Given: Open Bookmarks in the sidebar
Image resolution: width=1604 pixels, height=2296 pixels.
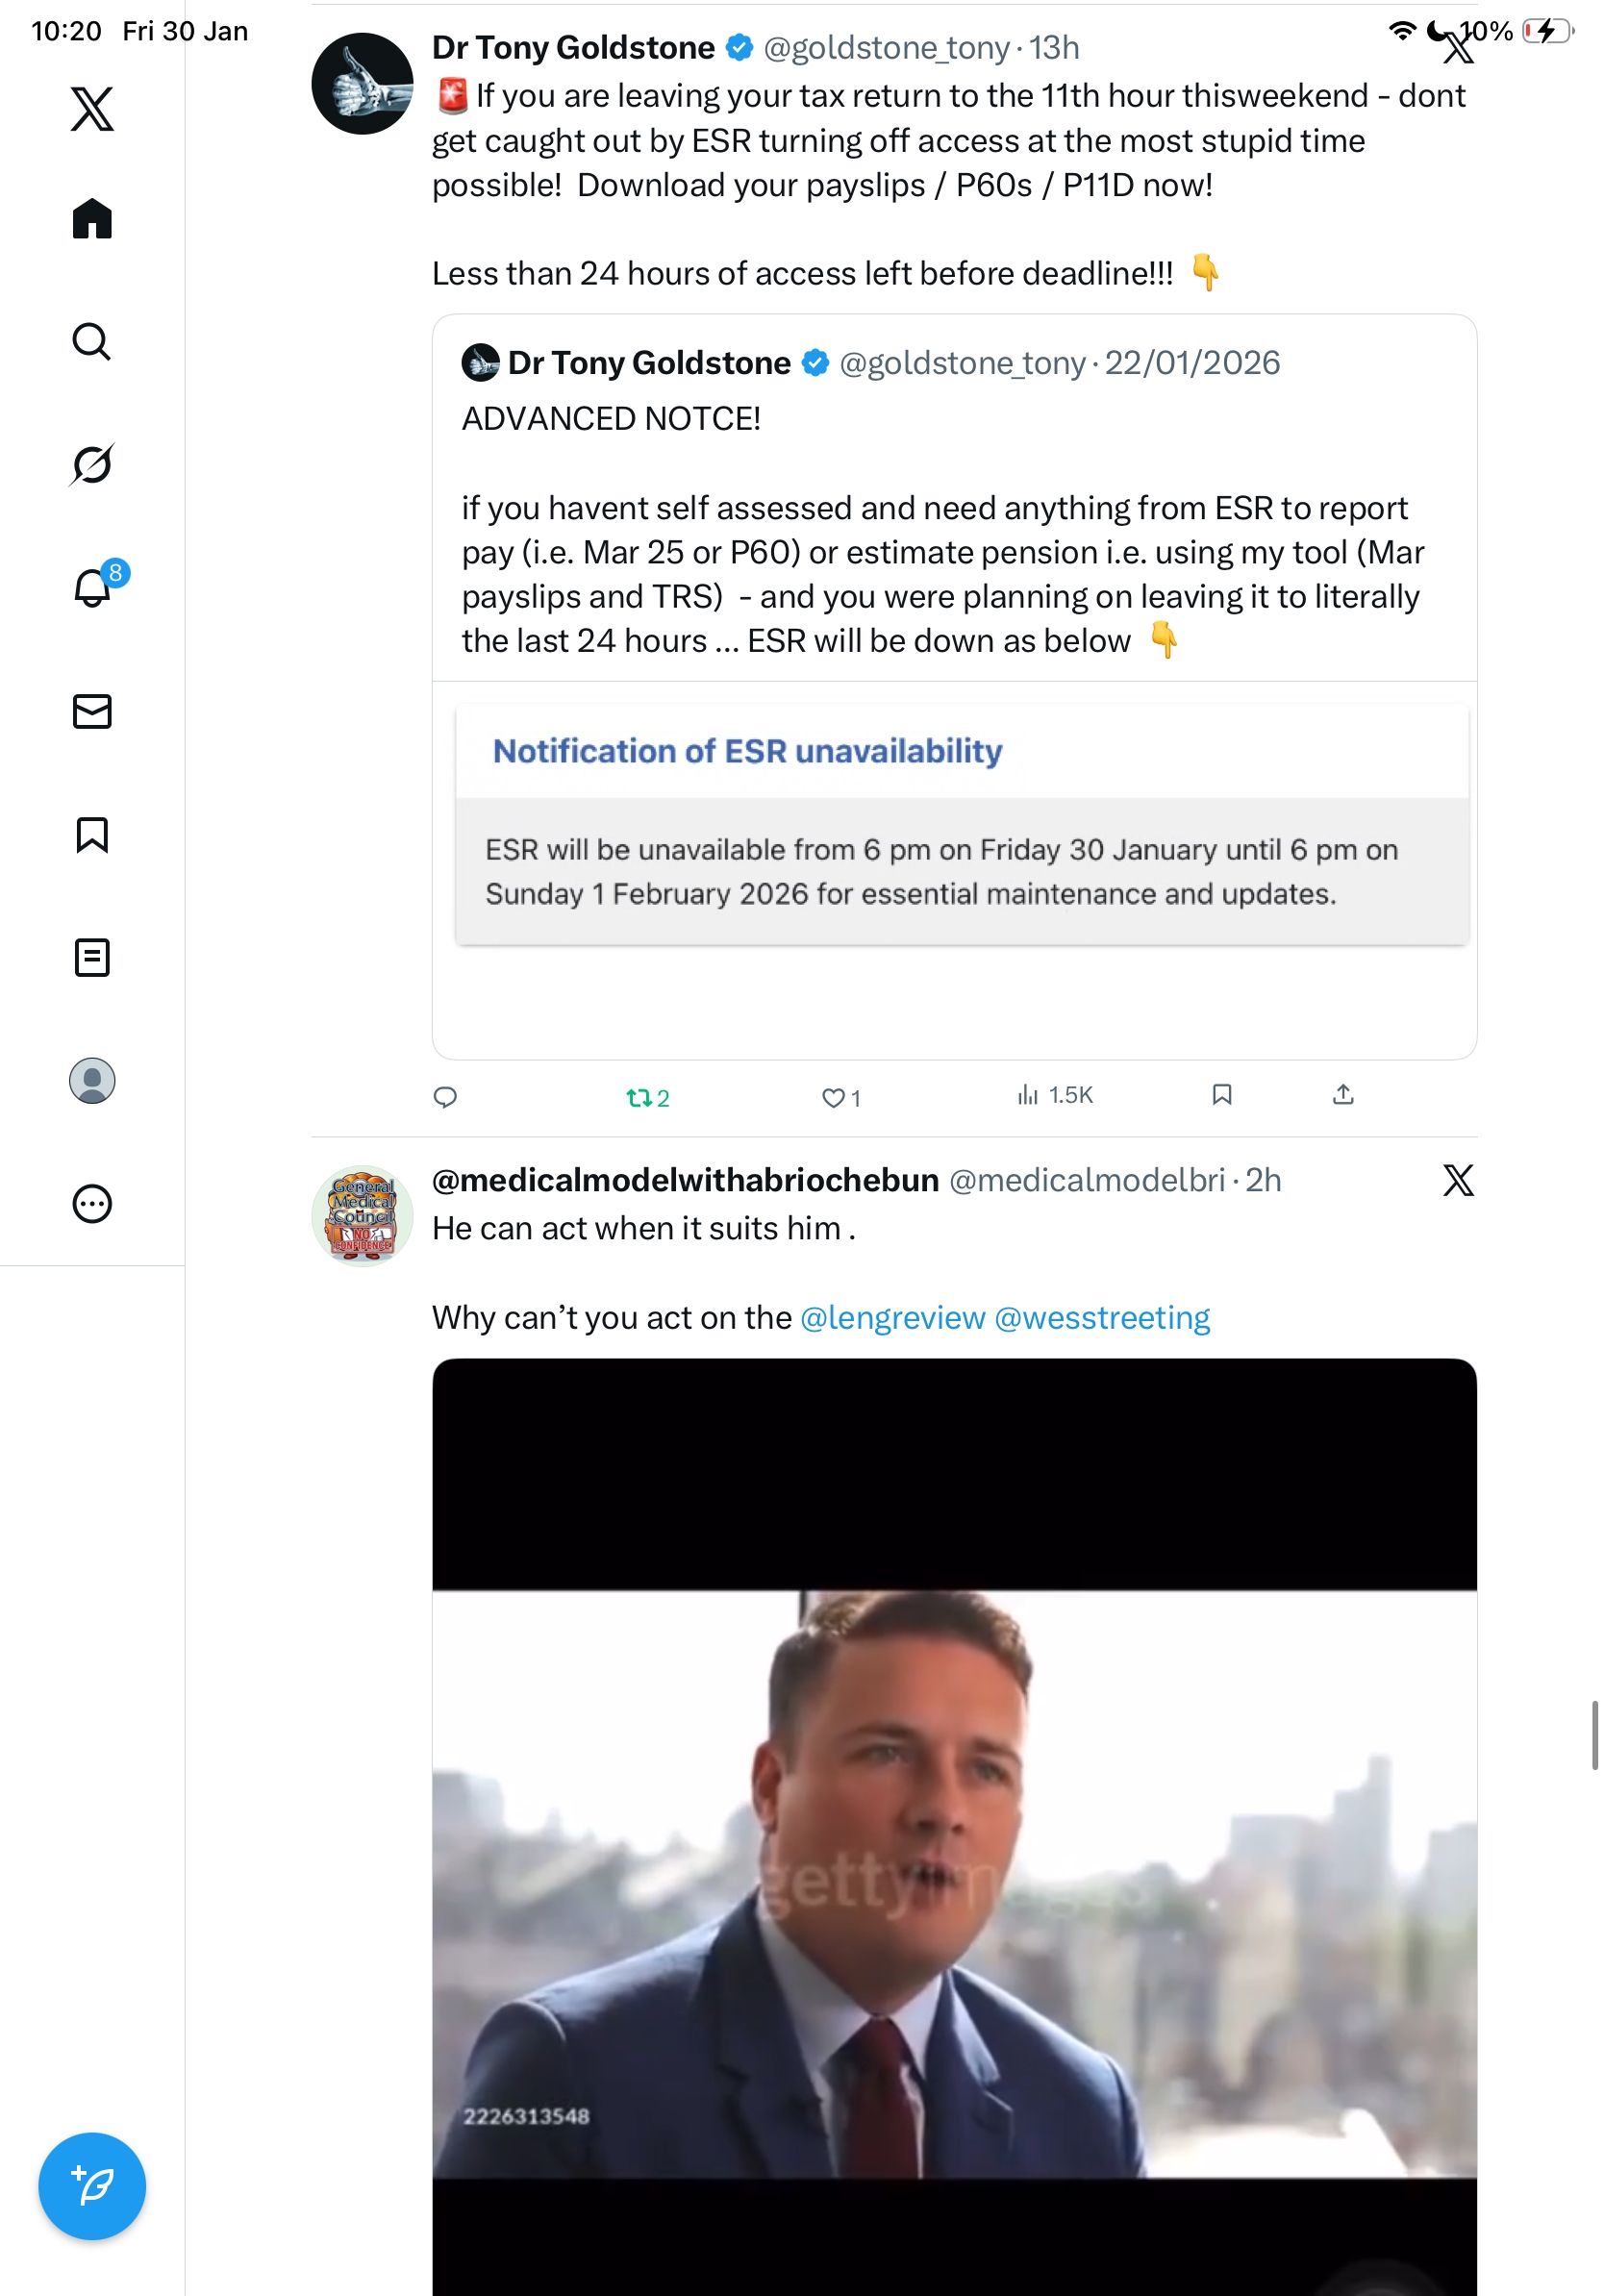Looking at the screenshot, I should 92,834.
